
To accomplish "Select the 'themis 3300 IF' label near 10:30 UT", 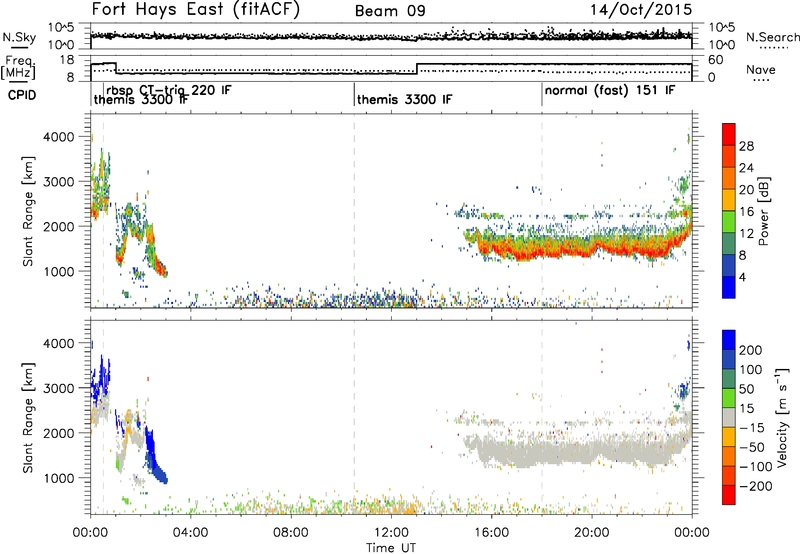I will (x=404, y=99).
